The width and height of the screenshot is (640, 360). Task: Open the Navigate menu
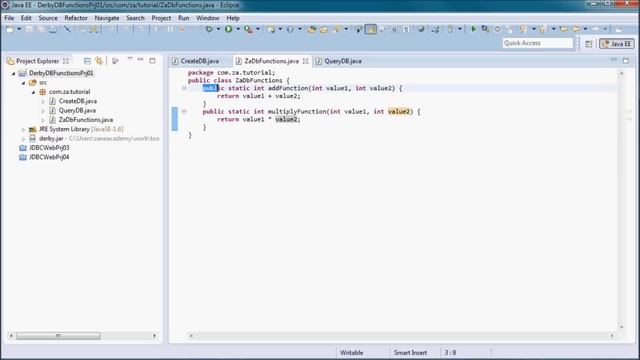point(107,18)
